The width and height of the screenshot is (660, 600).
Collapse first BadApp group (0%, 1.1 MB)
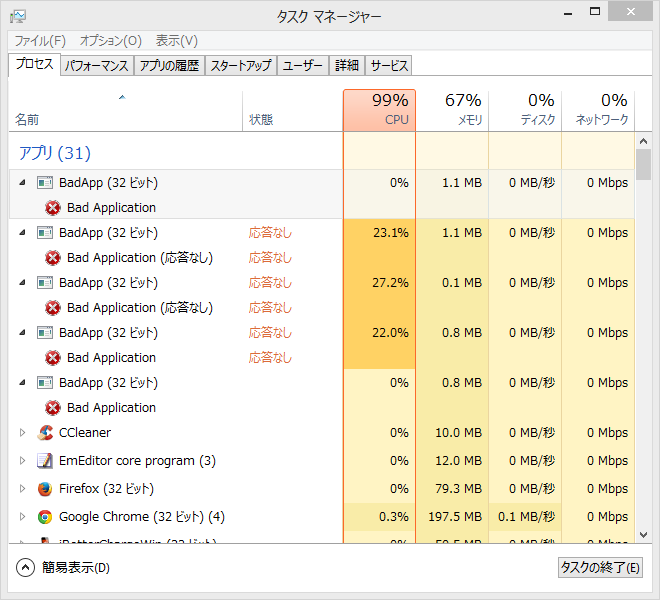[22, 183]
